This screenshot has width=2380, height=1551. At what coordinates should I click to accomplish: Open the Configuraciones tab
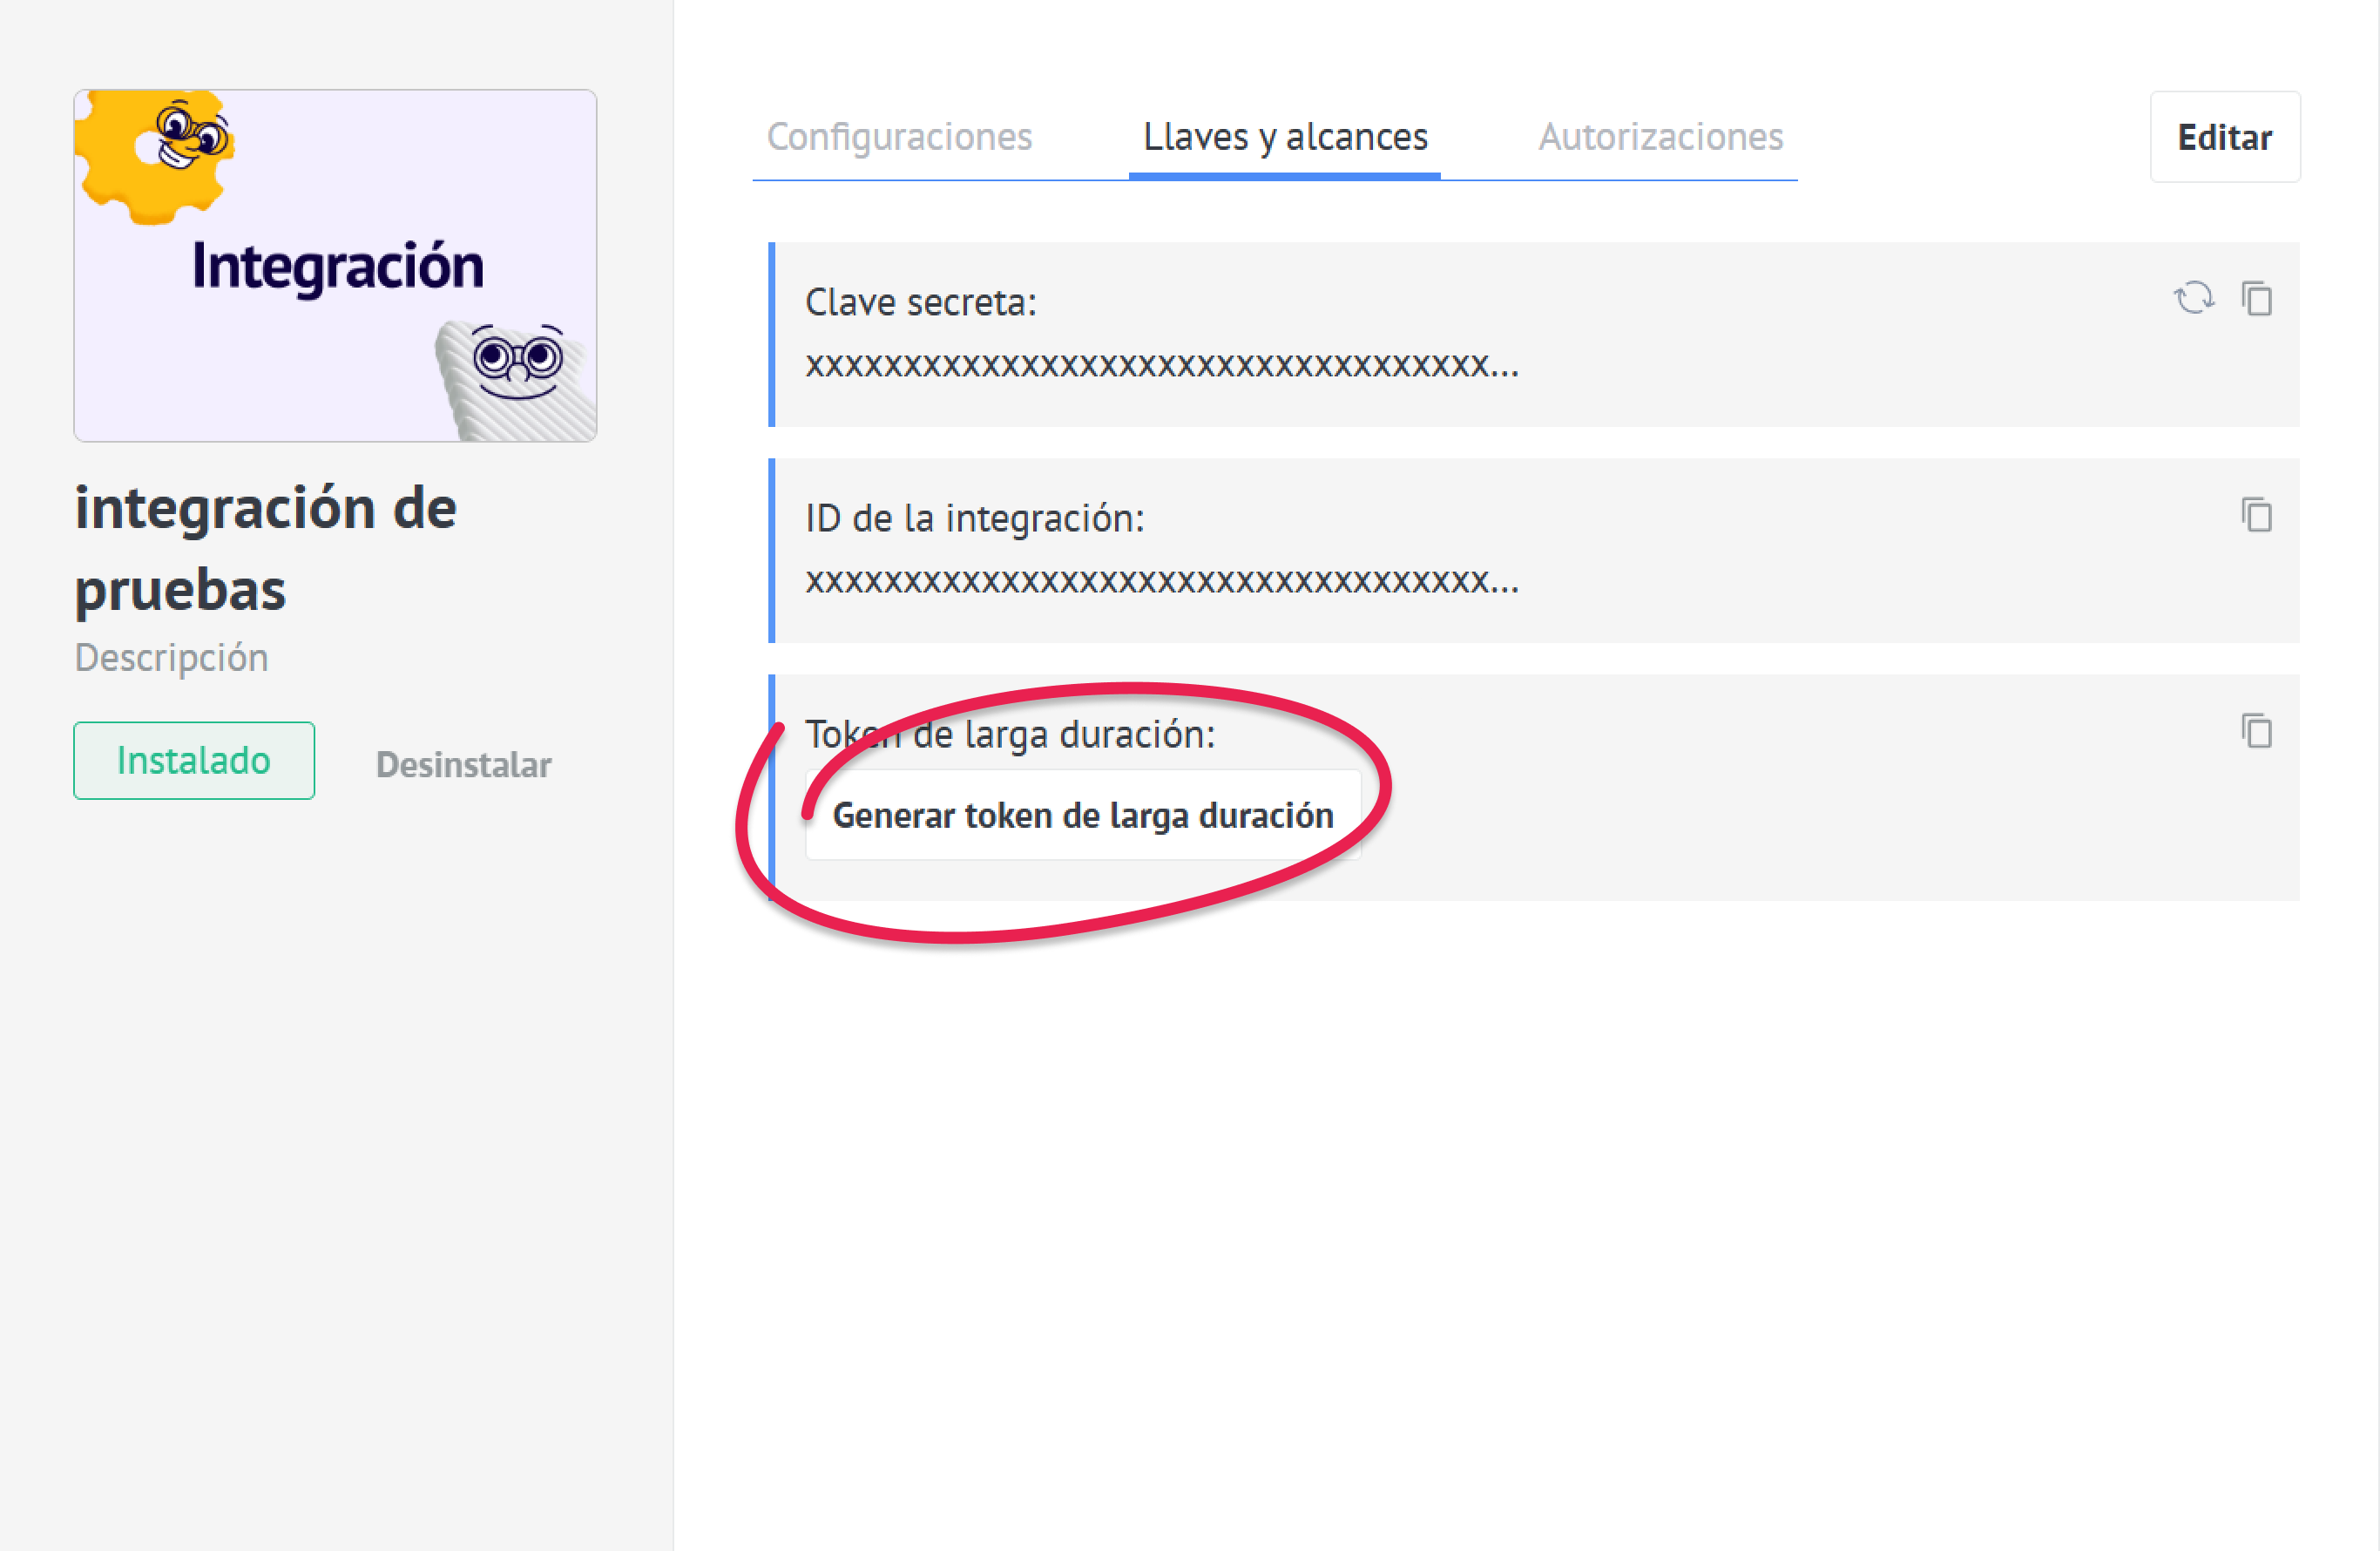tap(899, 137)
